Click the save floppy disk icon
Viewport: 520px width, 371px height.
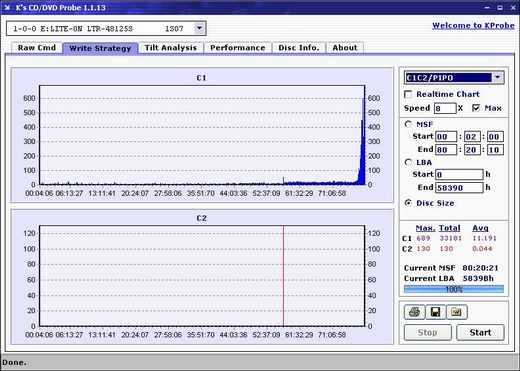[435, 312]
